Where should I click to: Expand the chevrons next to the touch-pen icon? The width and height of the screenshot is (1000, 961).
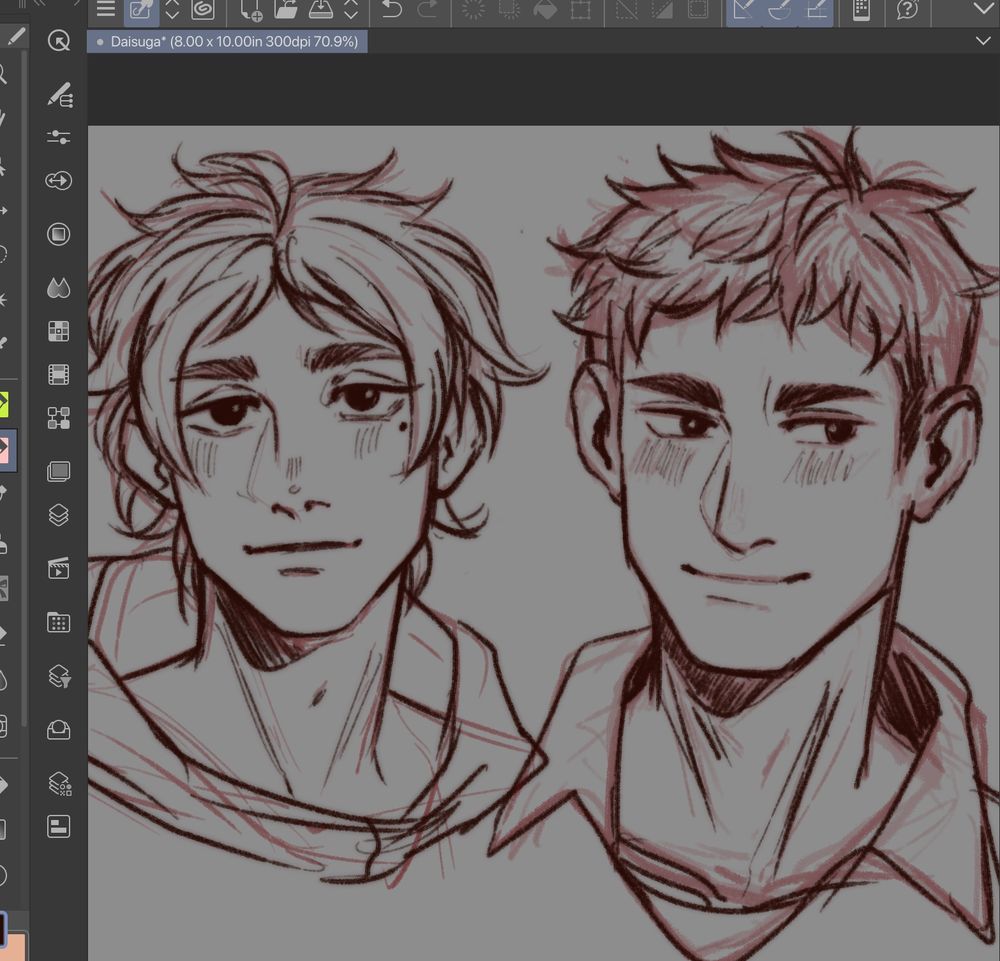click(x=172, y=10)
